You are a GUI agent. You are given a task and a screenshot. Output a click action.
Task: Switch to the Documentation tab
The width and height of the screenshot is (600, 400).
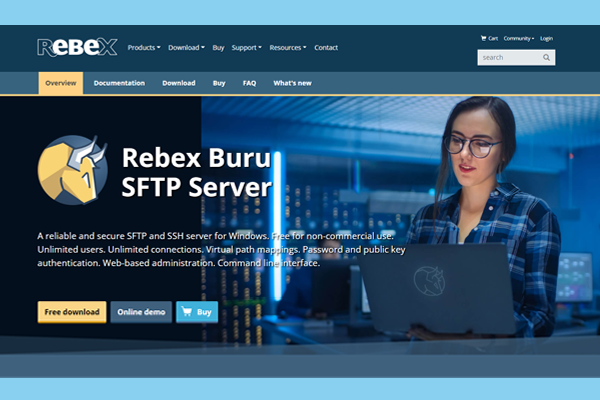coord(119,83)
